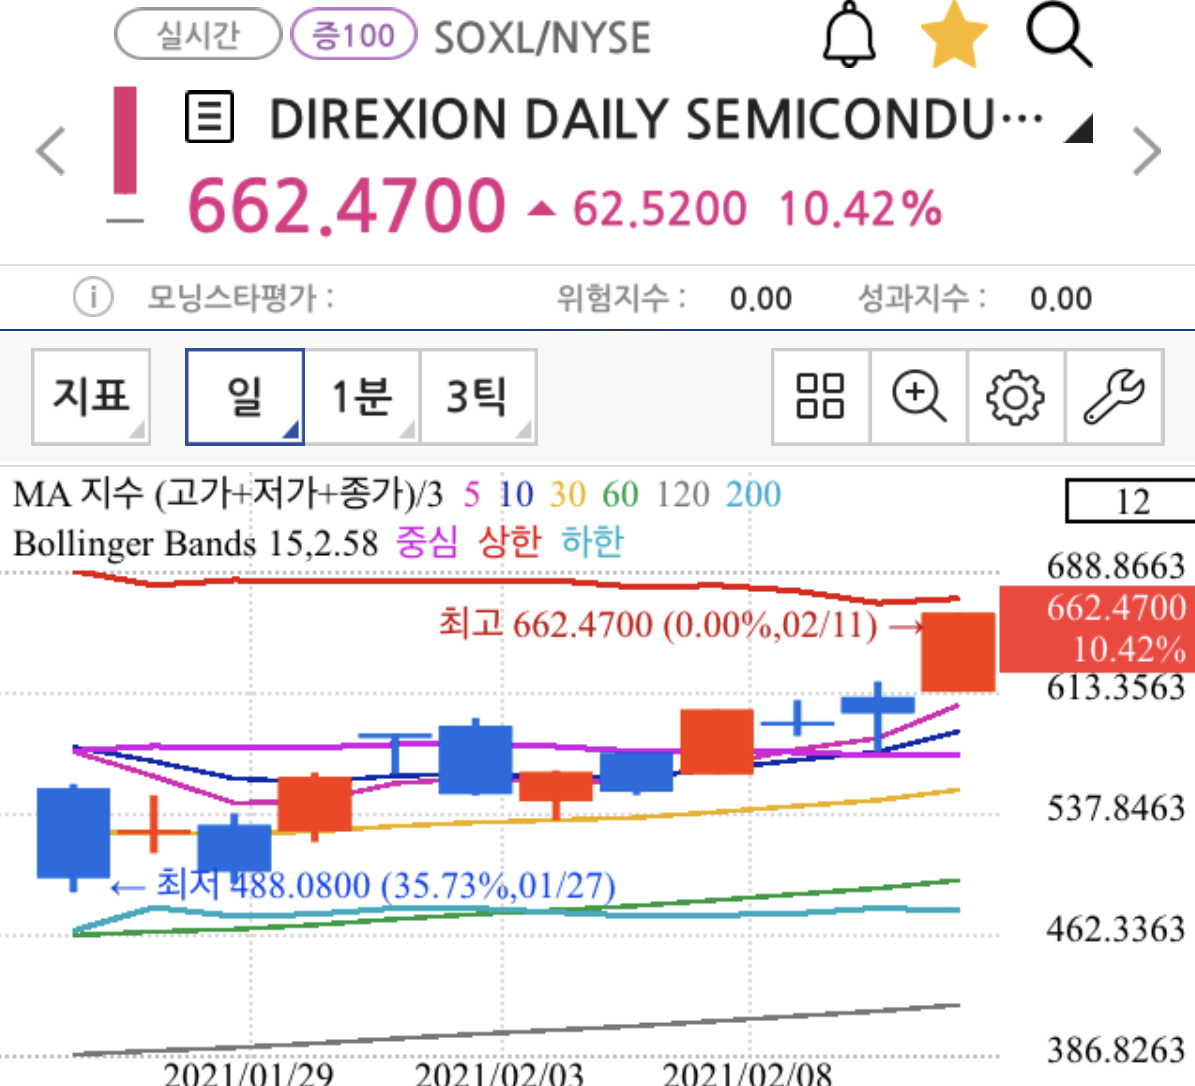Toggle the 200 moving average line label
1195x1086 pixels.
(753, 494)
